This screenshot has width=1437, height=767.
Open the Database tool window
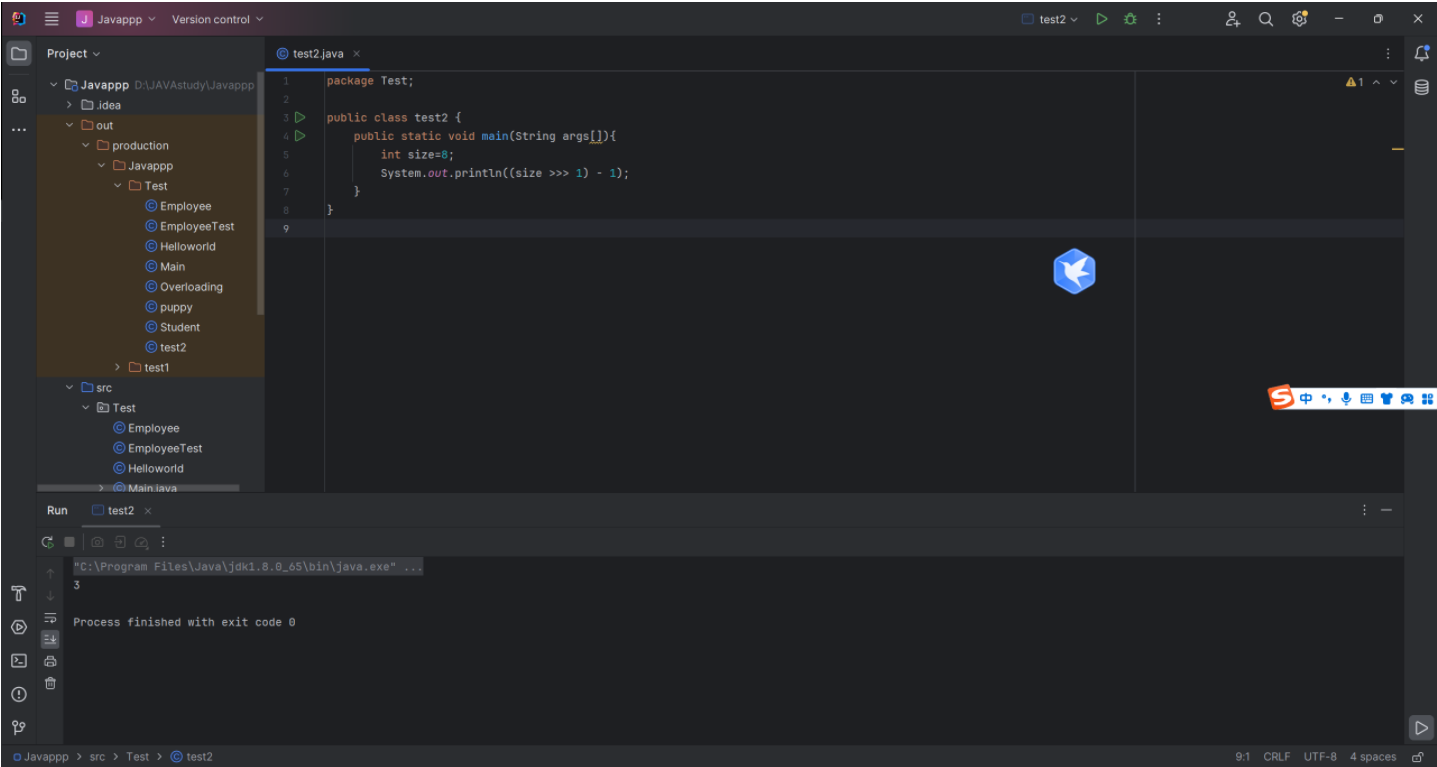coord(1421,88)
